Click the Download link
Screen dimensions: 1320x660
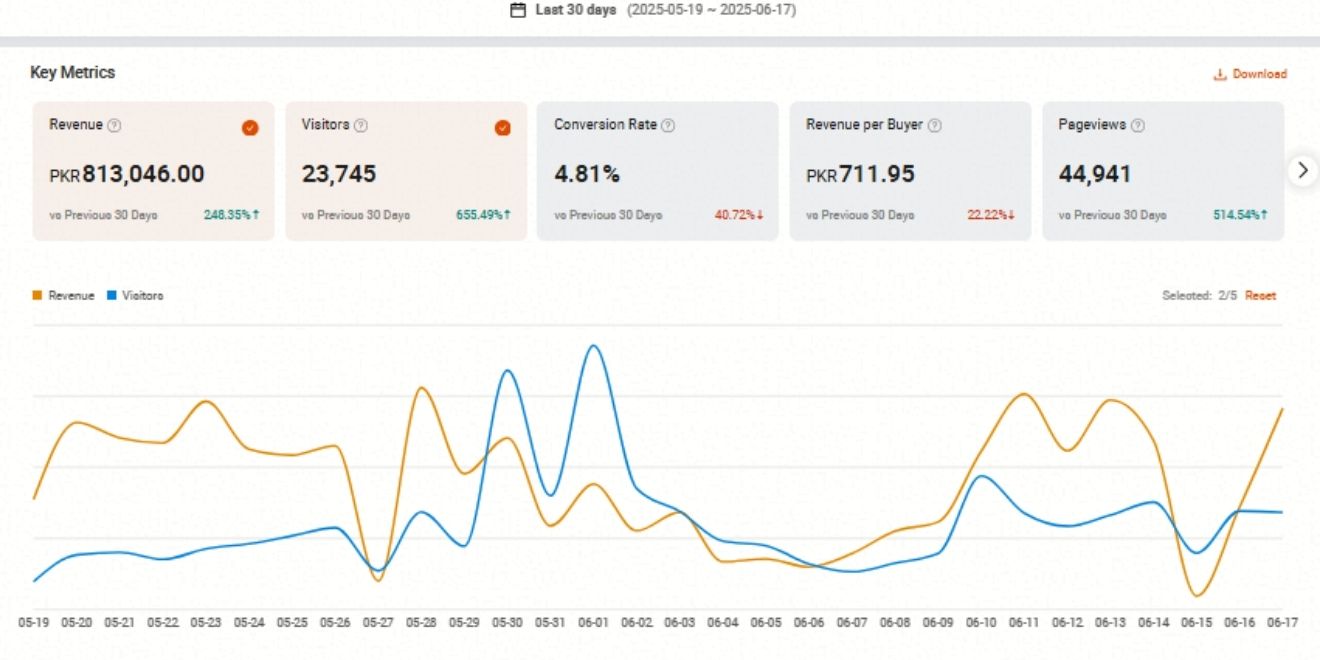[1259, 75]
